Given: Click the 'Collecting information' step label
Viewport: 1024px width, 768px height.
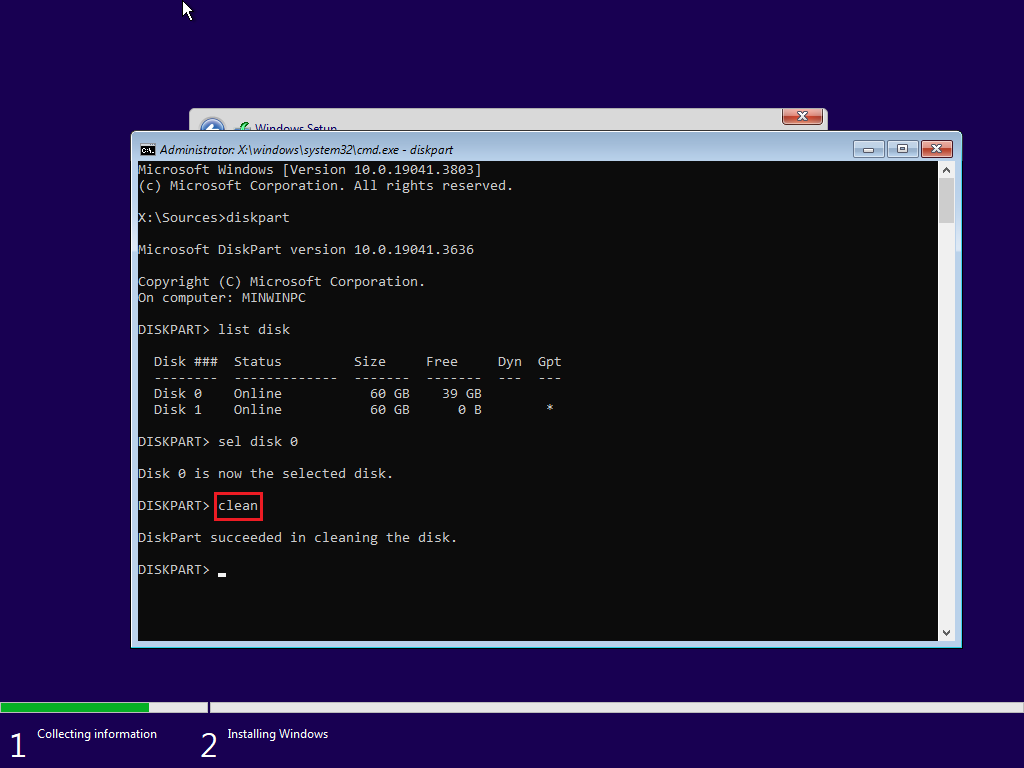Looking at the screenshot, I should pos(97,734).
